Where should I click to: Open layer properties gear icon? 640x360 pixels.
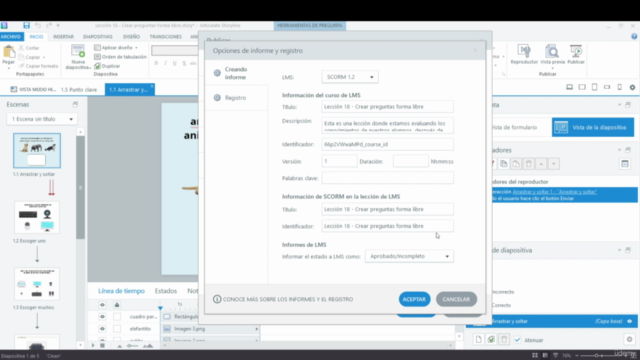[x=629, y=339]
